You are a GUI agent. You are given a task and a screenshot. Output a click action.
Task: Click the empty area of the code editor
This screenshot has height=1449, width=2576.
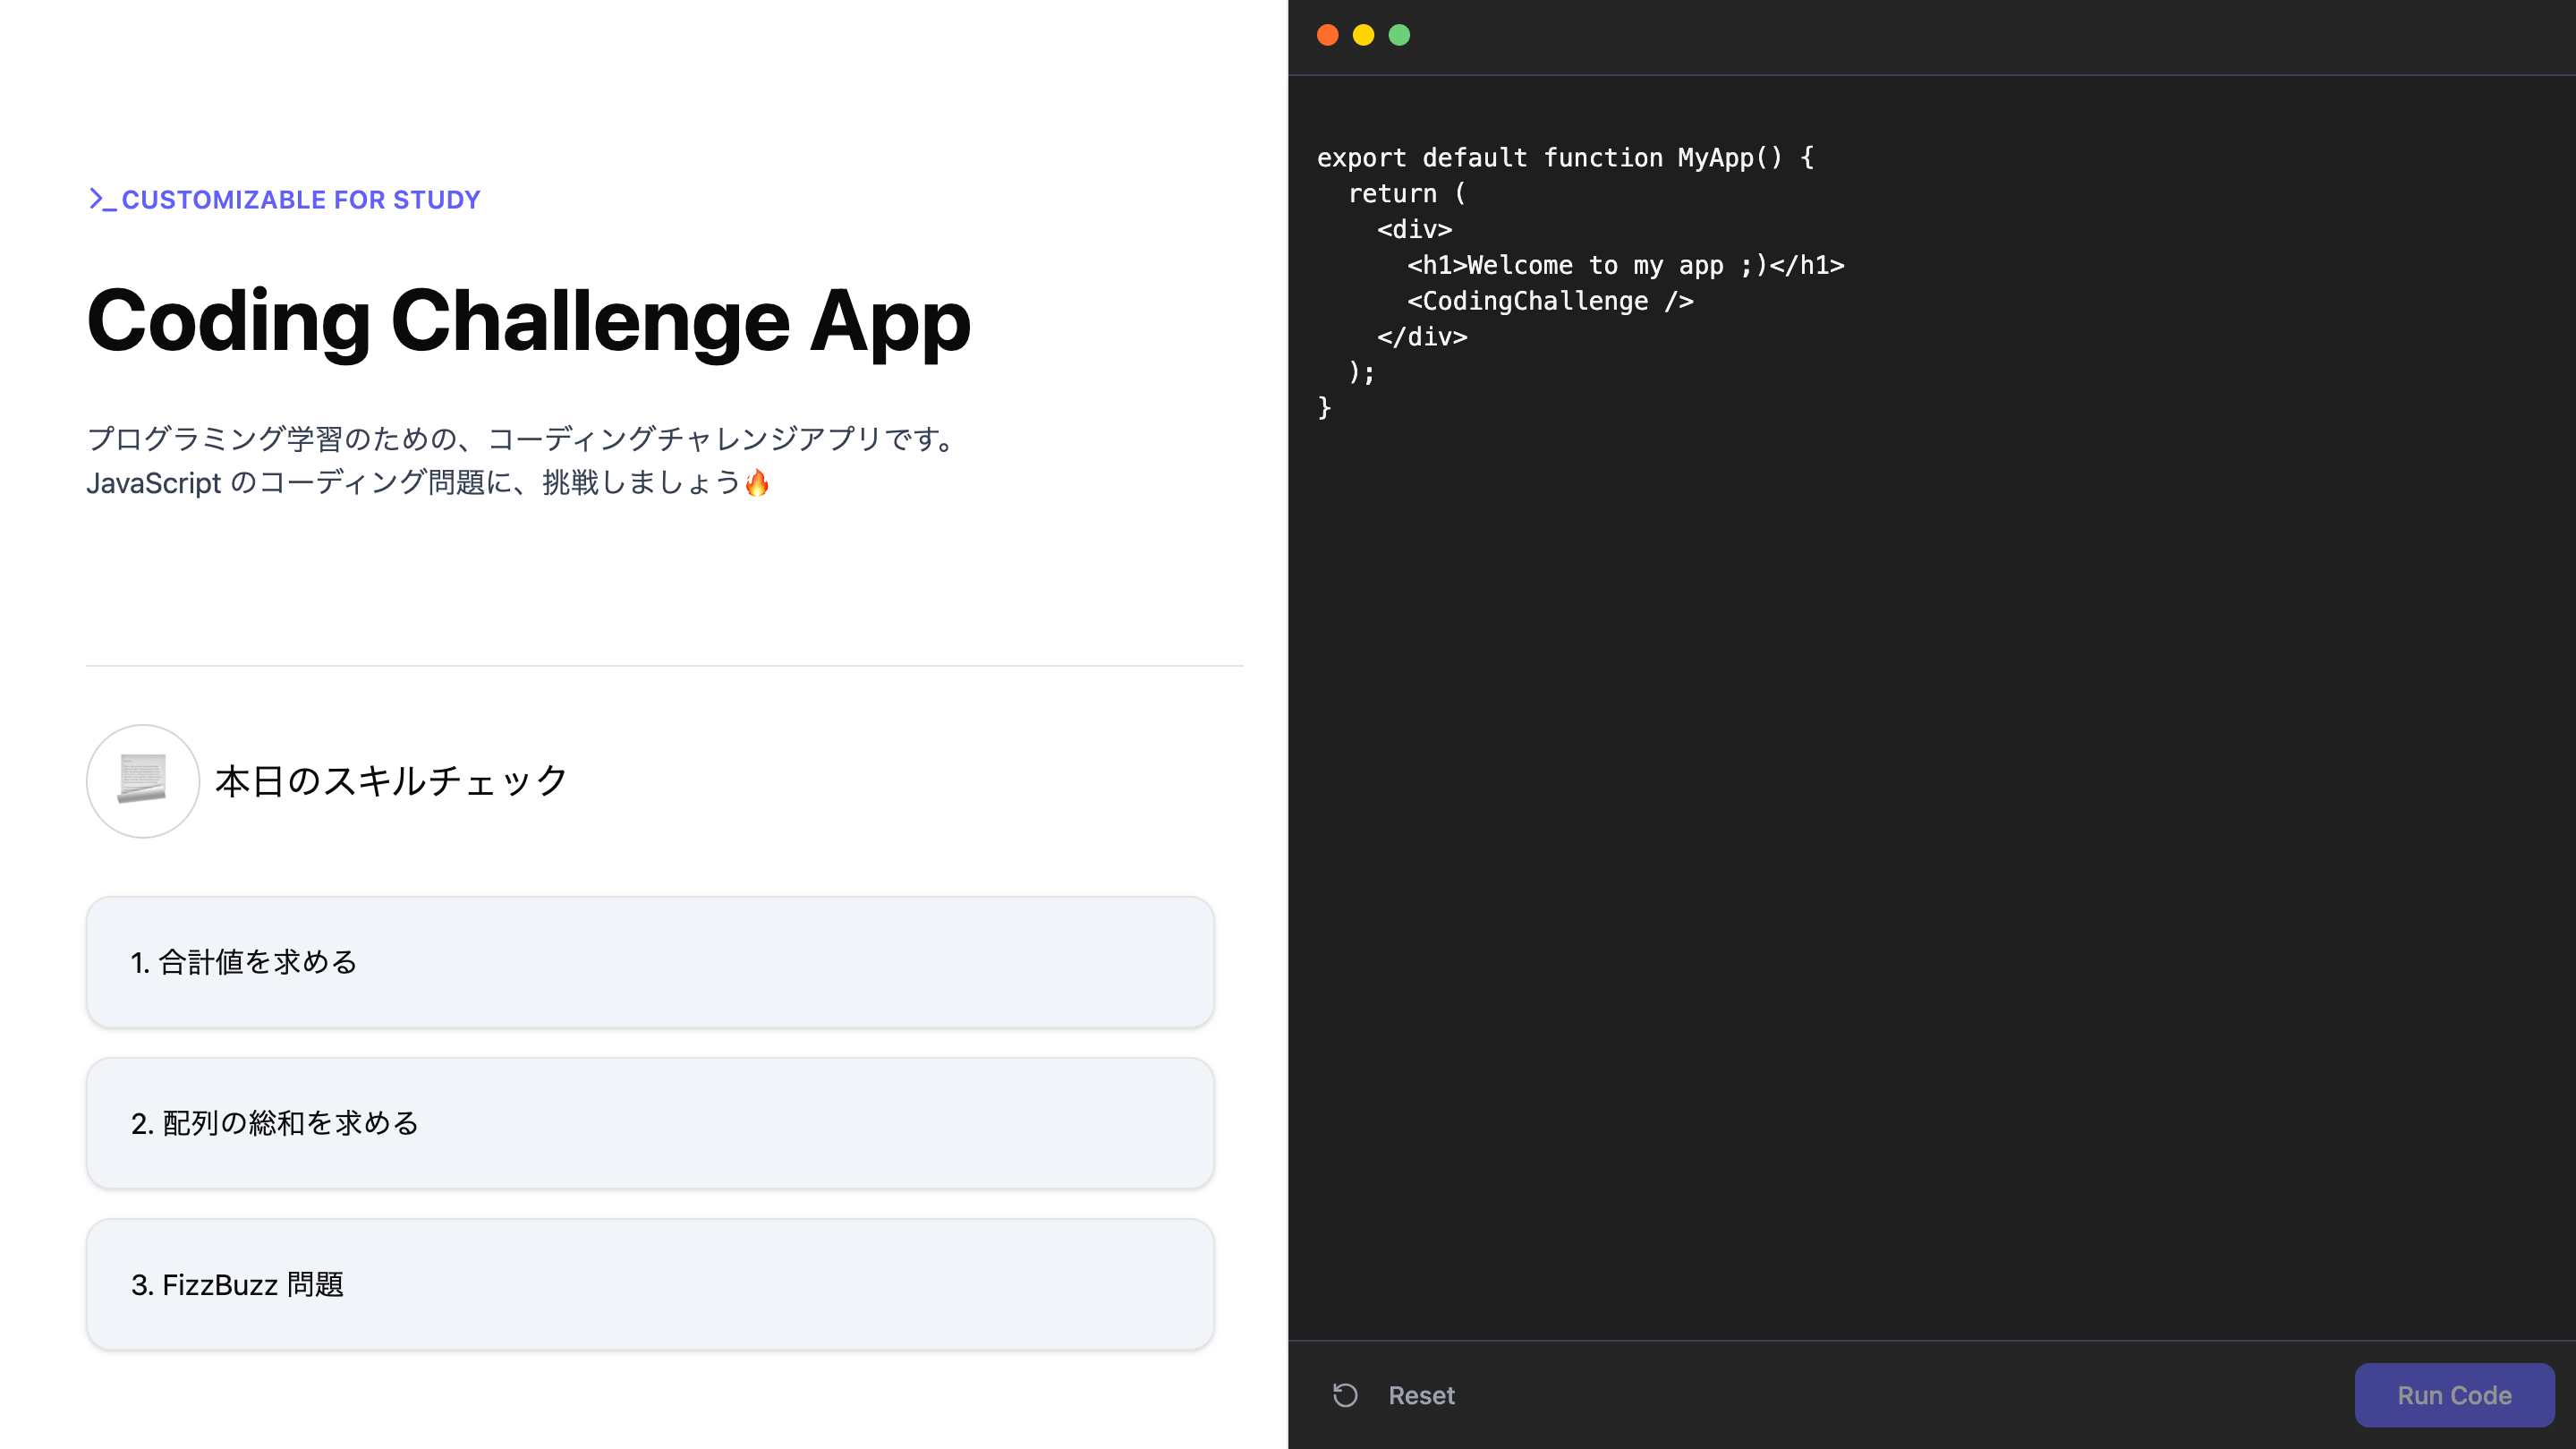coord(1932,850)
